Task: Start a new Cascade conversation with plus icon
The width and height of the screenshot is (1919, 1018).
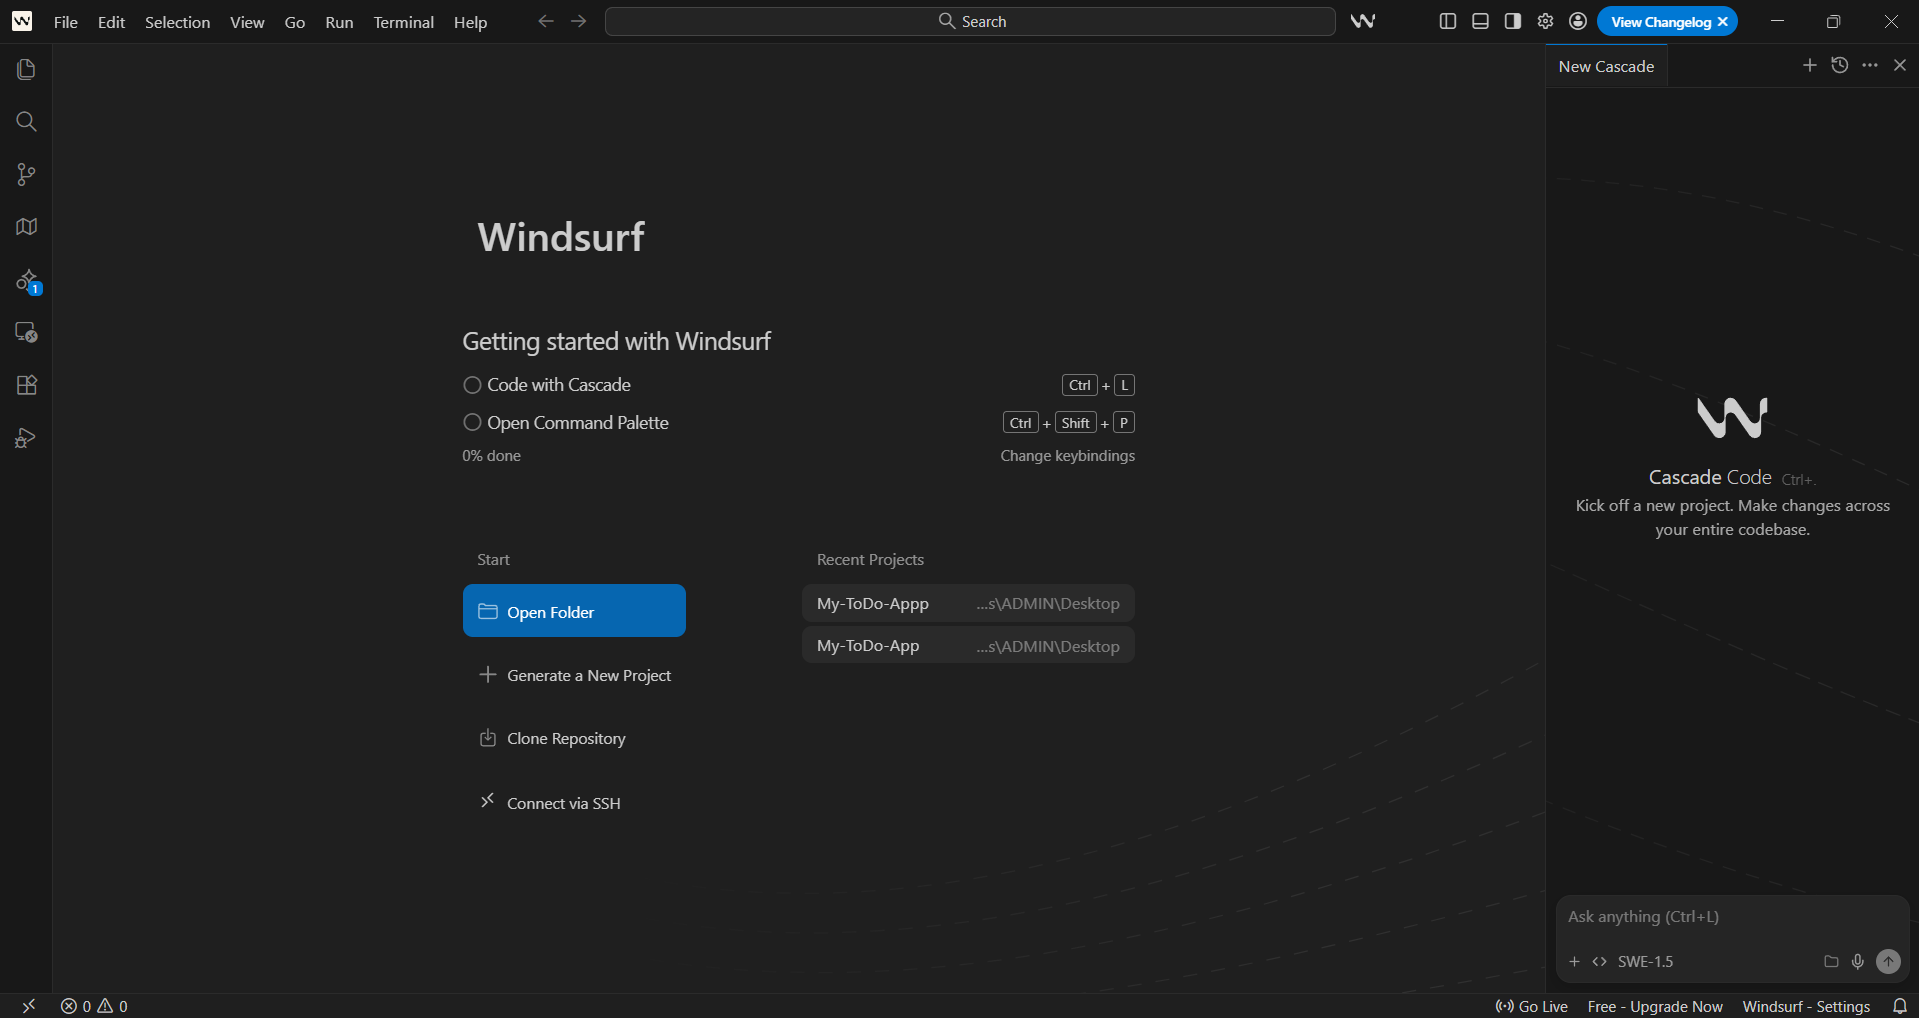Action: 1809,66
